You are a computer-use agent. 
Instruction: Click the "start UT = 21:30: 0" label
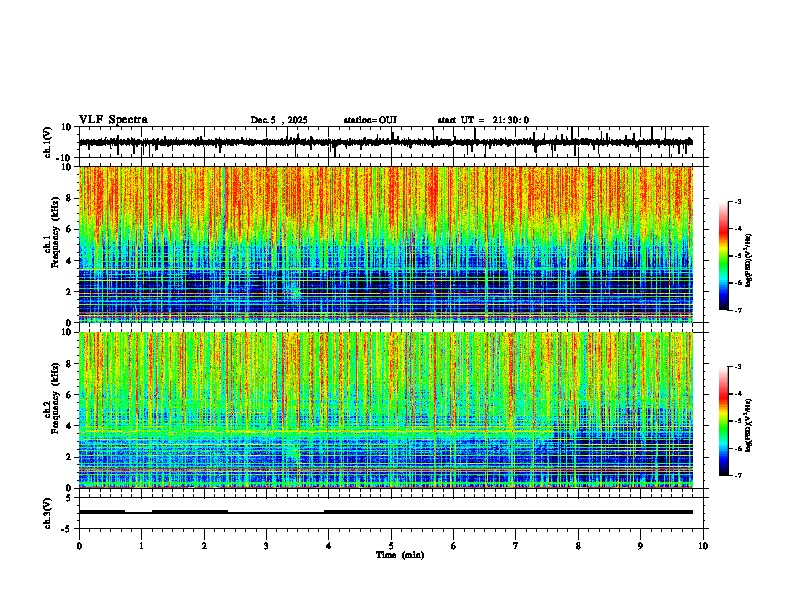(483, 120)
